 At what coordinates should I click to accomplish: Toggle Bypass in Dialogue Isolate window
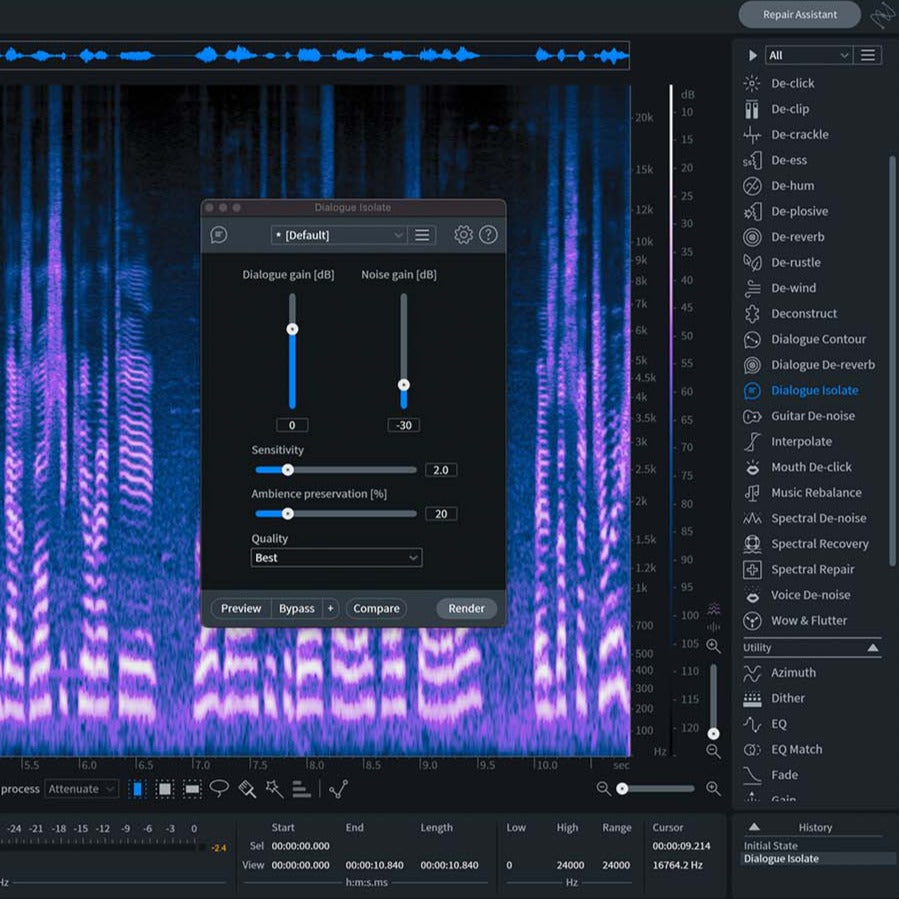click(297, 608)
